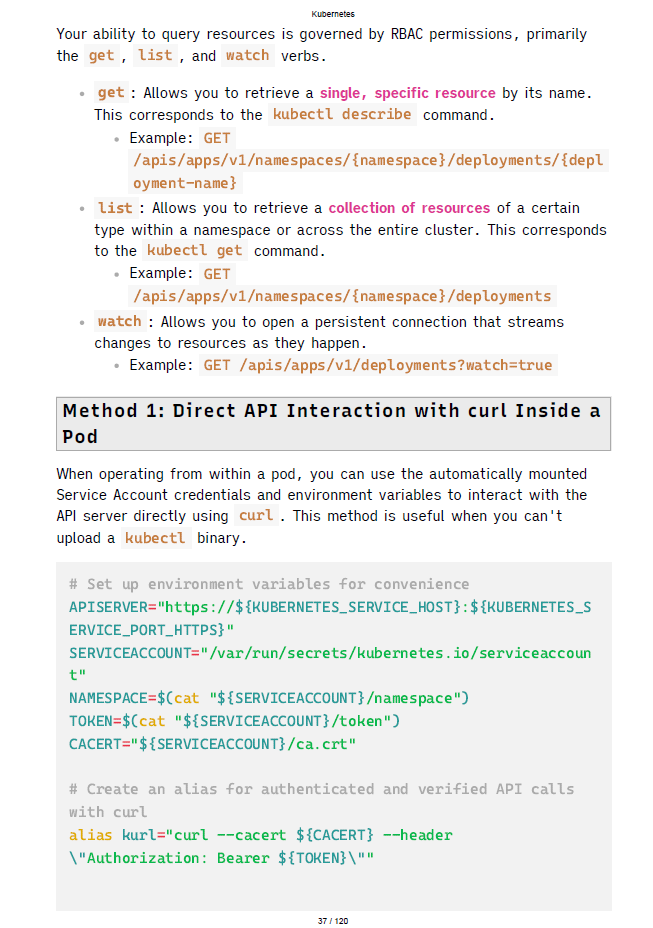Click the TOKEN variable line in code

[x=234, y=721]
